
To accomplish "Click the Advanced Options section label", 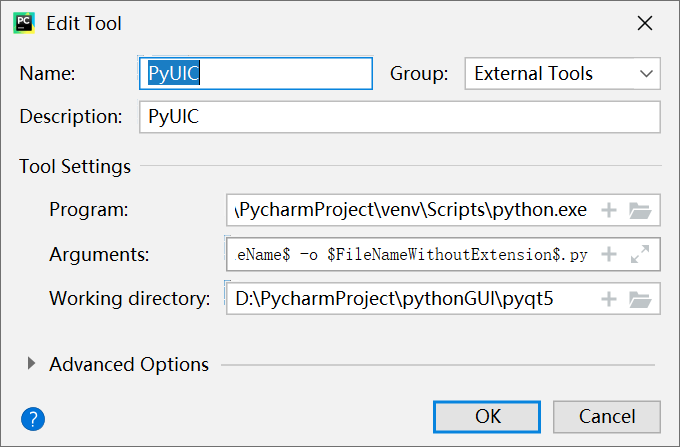I will [x=129, y=365].
